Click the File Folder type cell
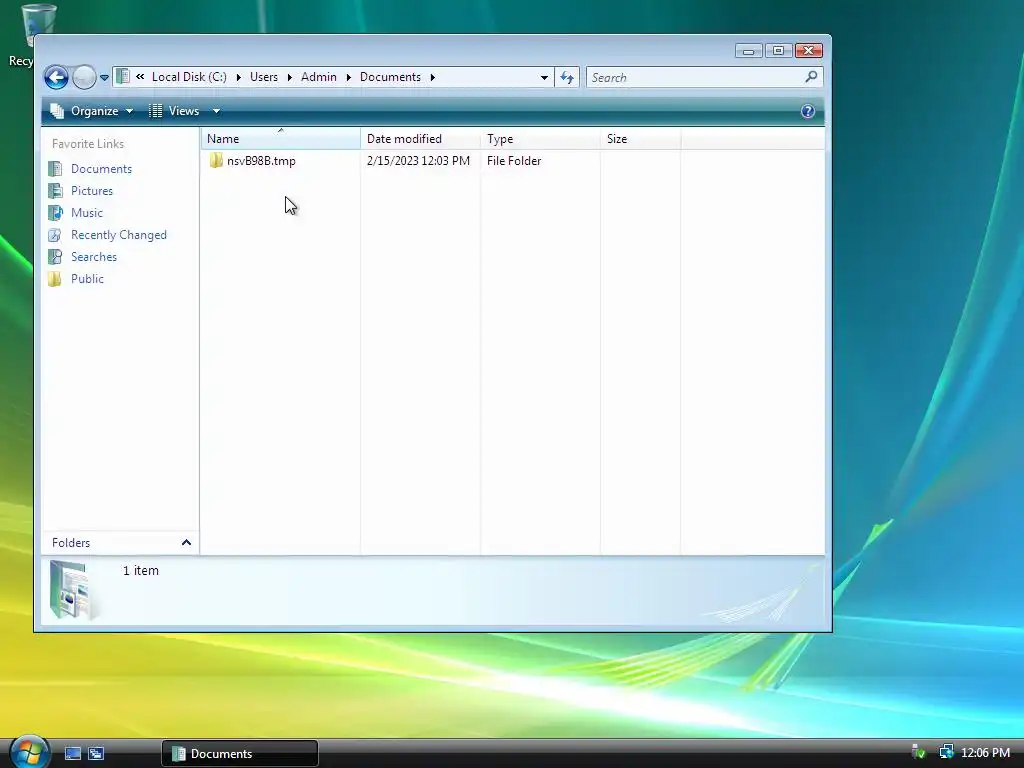Image resolution: width=1024 pixels, height=768 pixels. [514, 161]
